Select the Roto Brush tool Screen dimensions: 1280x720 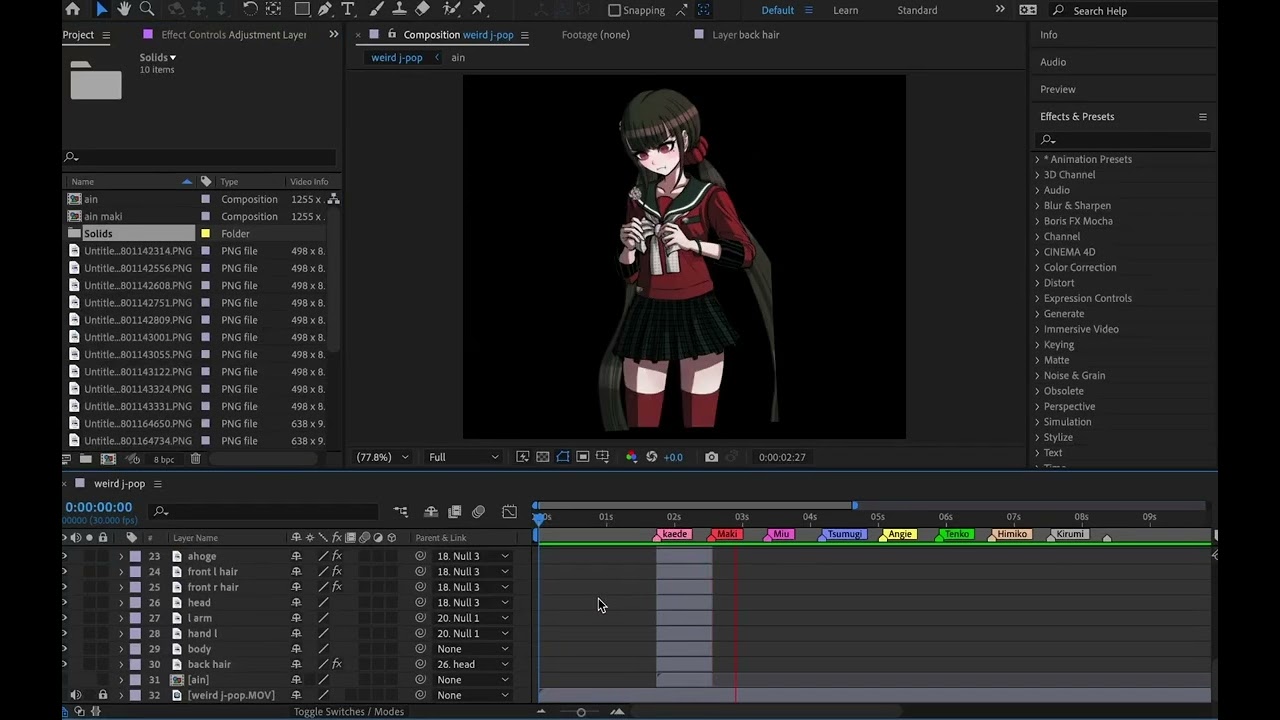(452, 9)
